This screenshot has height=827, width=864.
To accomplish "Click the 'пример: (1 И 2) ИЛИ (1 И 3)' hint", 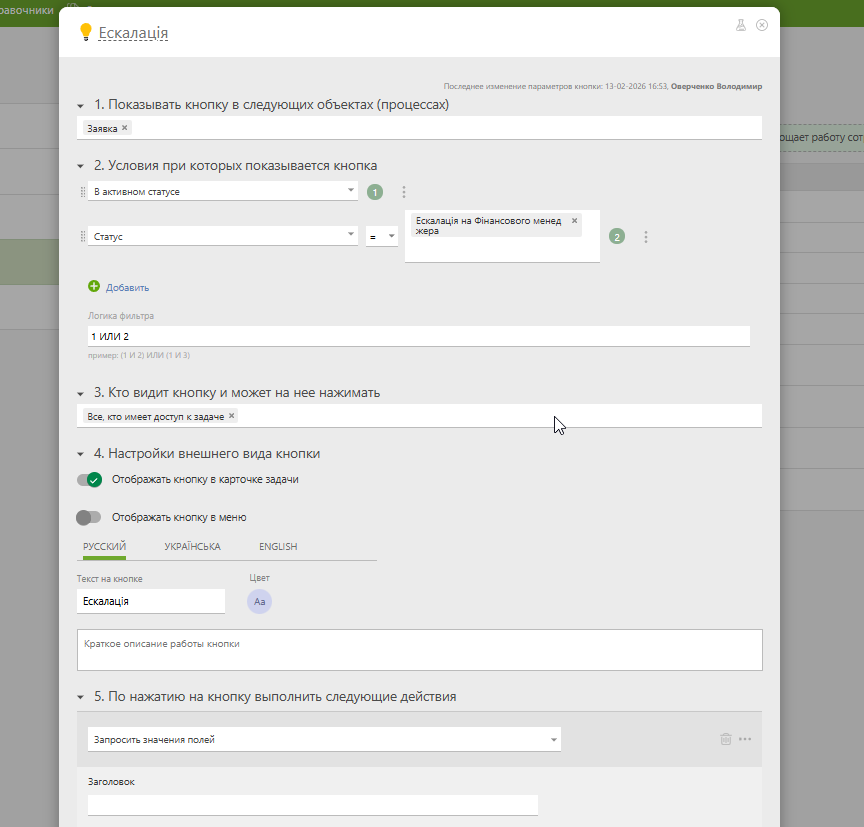I will (x=139, y=355).
